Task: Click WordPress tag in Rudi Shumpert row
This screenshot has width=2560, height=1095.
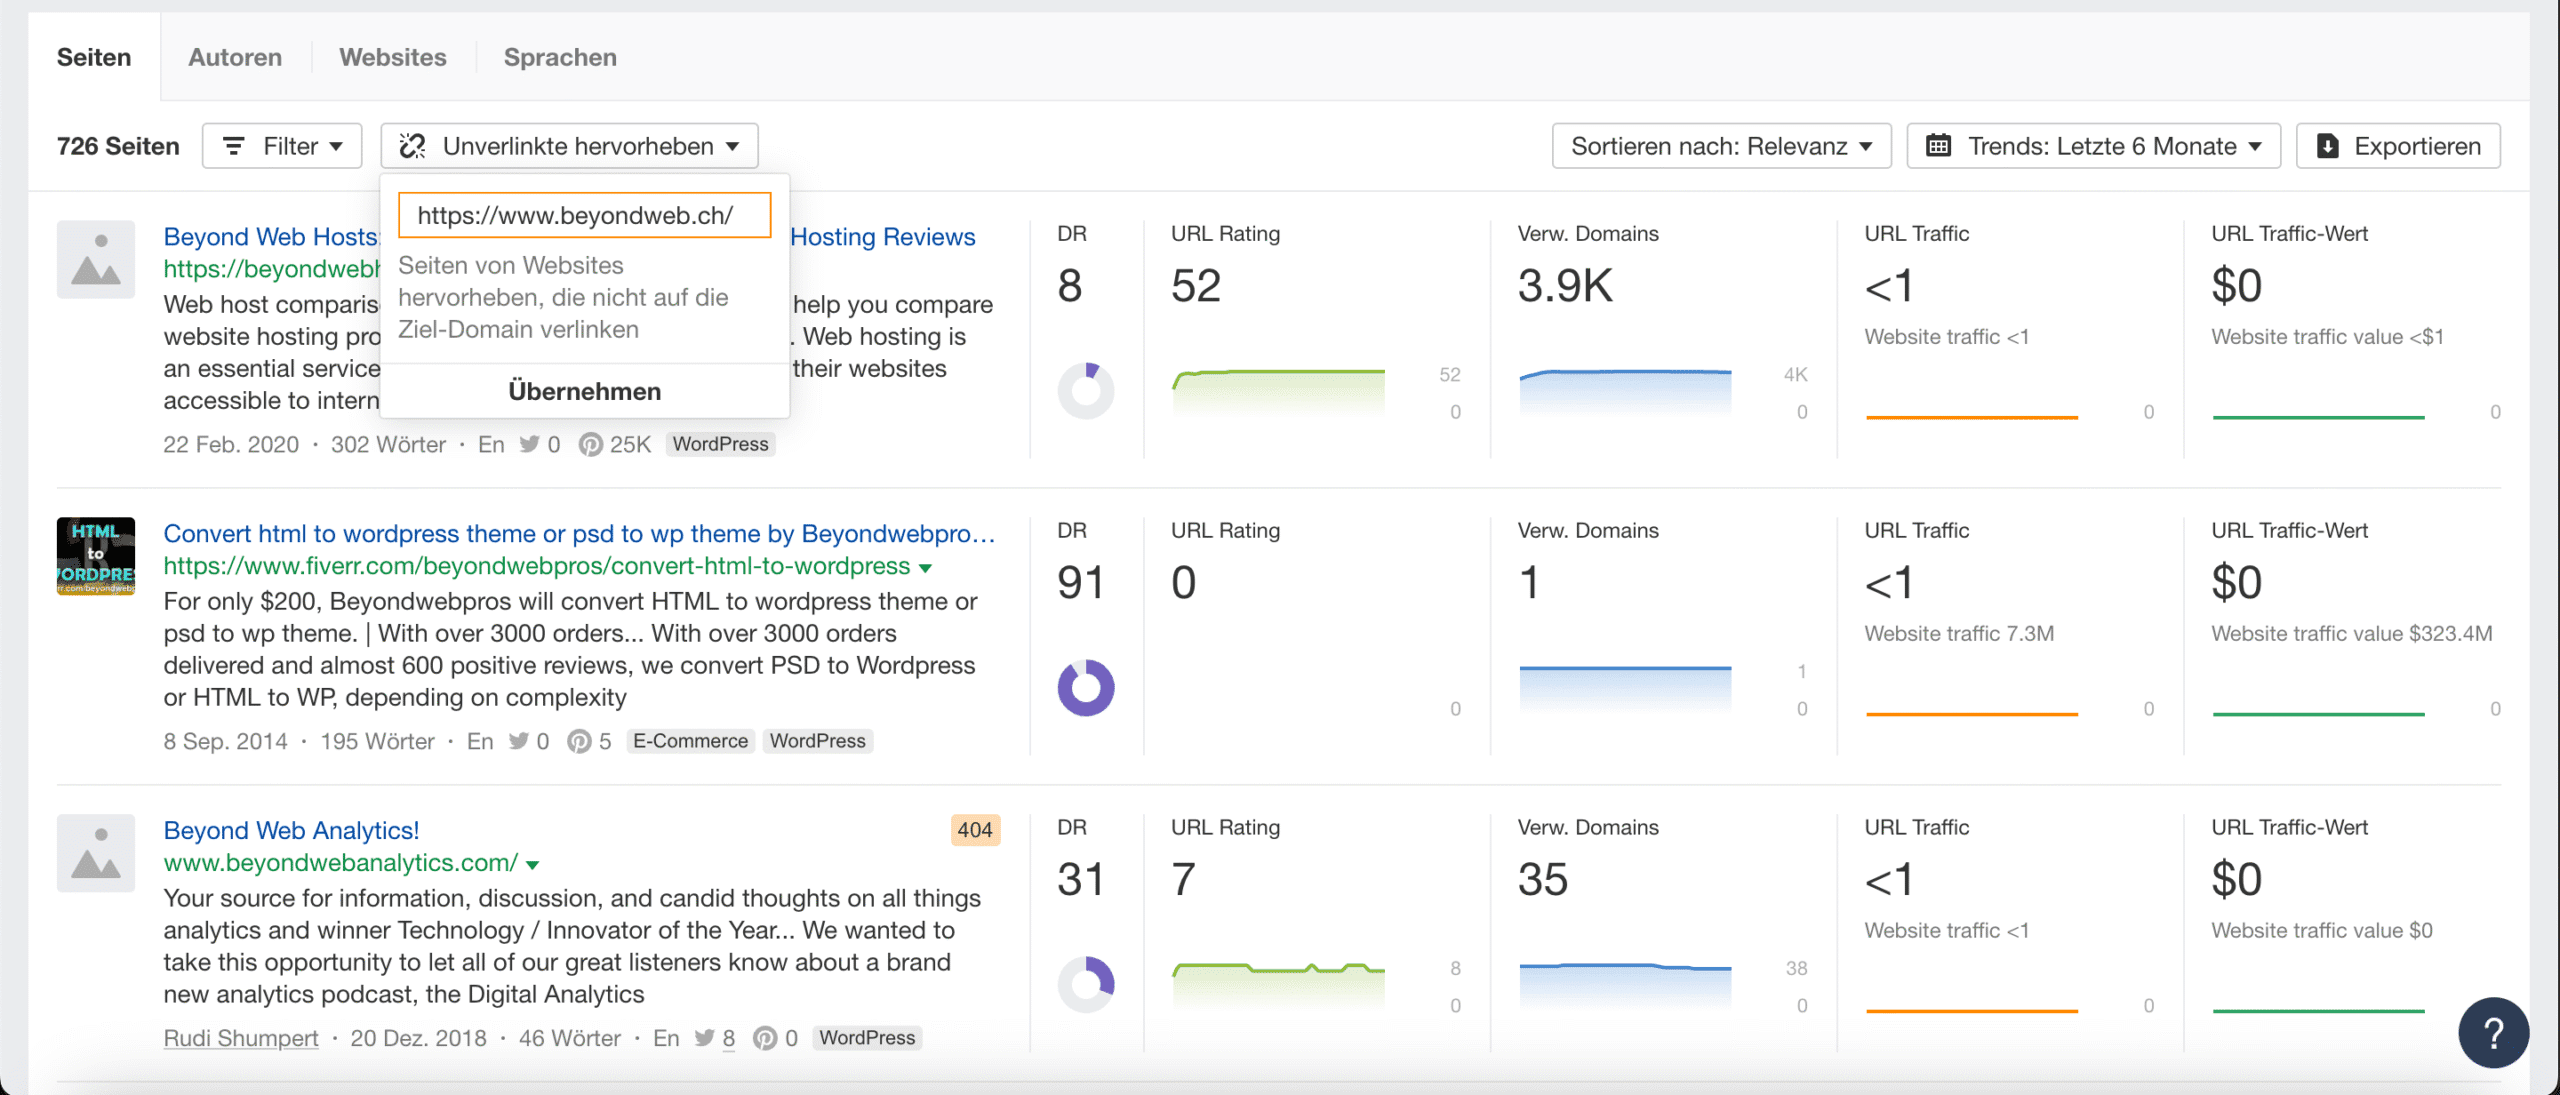Action: pyautogui.click(x=867, y=1038)
